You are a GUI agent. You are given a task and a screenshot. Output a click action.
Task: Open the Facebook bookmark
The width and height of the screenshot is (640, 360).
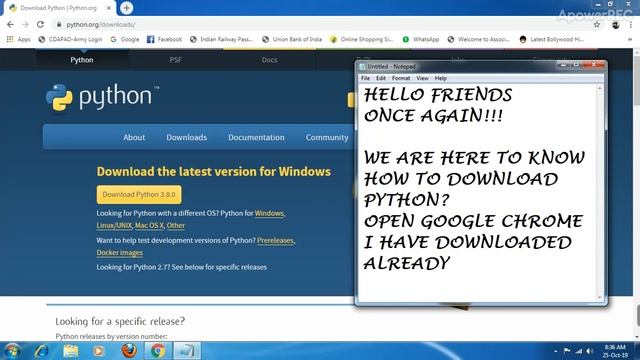click(164, 39)
